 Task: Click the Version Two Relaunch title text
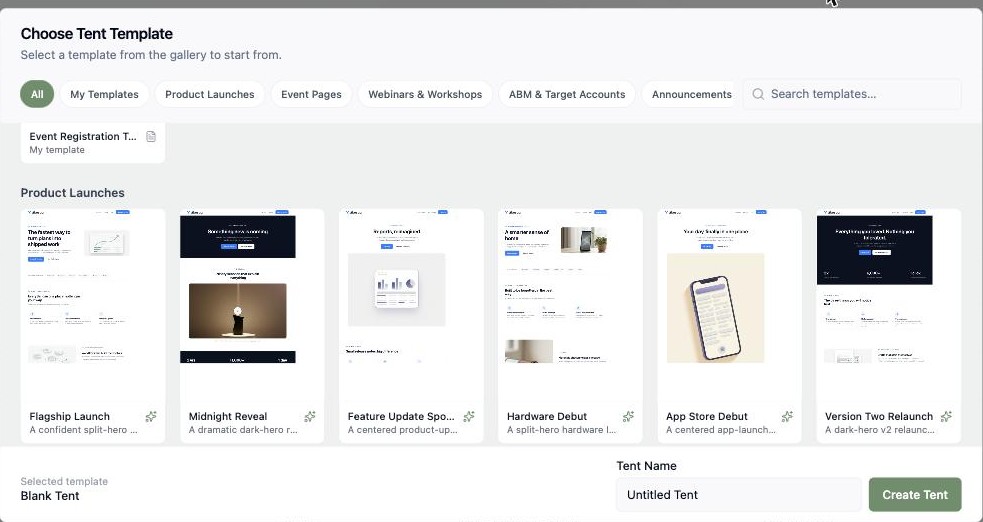tap(879, 416)
